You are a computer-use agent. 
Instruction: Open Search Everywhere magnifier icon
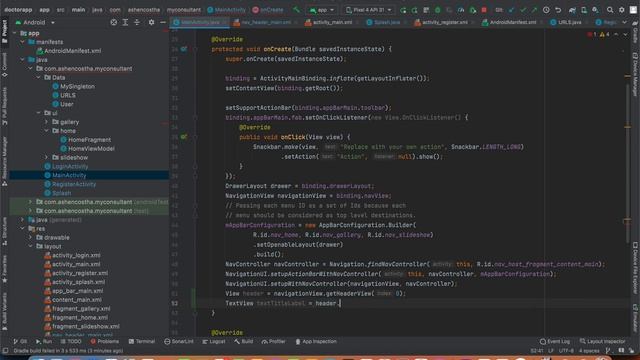point(610,10)
